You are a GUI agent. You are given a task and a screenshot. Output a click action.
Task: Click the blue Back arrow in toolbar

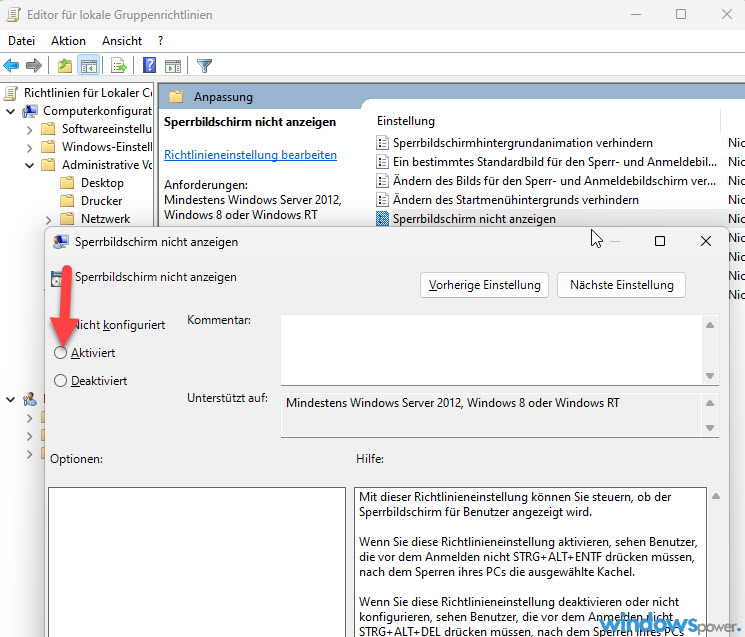coord(11,65)
